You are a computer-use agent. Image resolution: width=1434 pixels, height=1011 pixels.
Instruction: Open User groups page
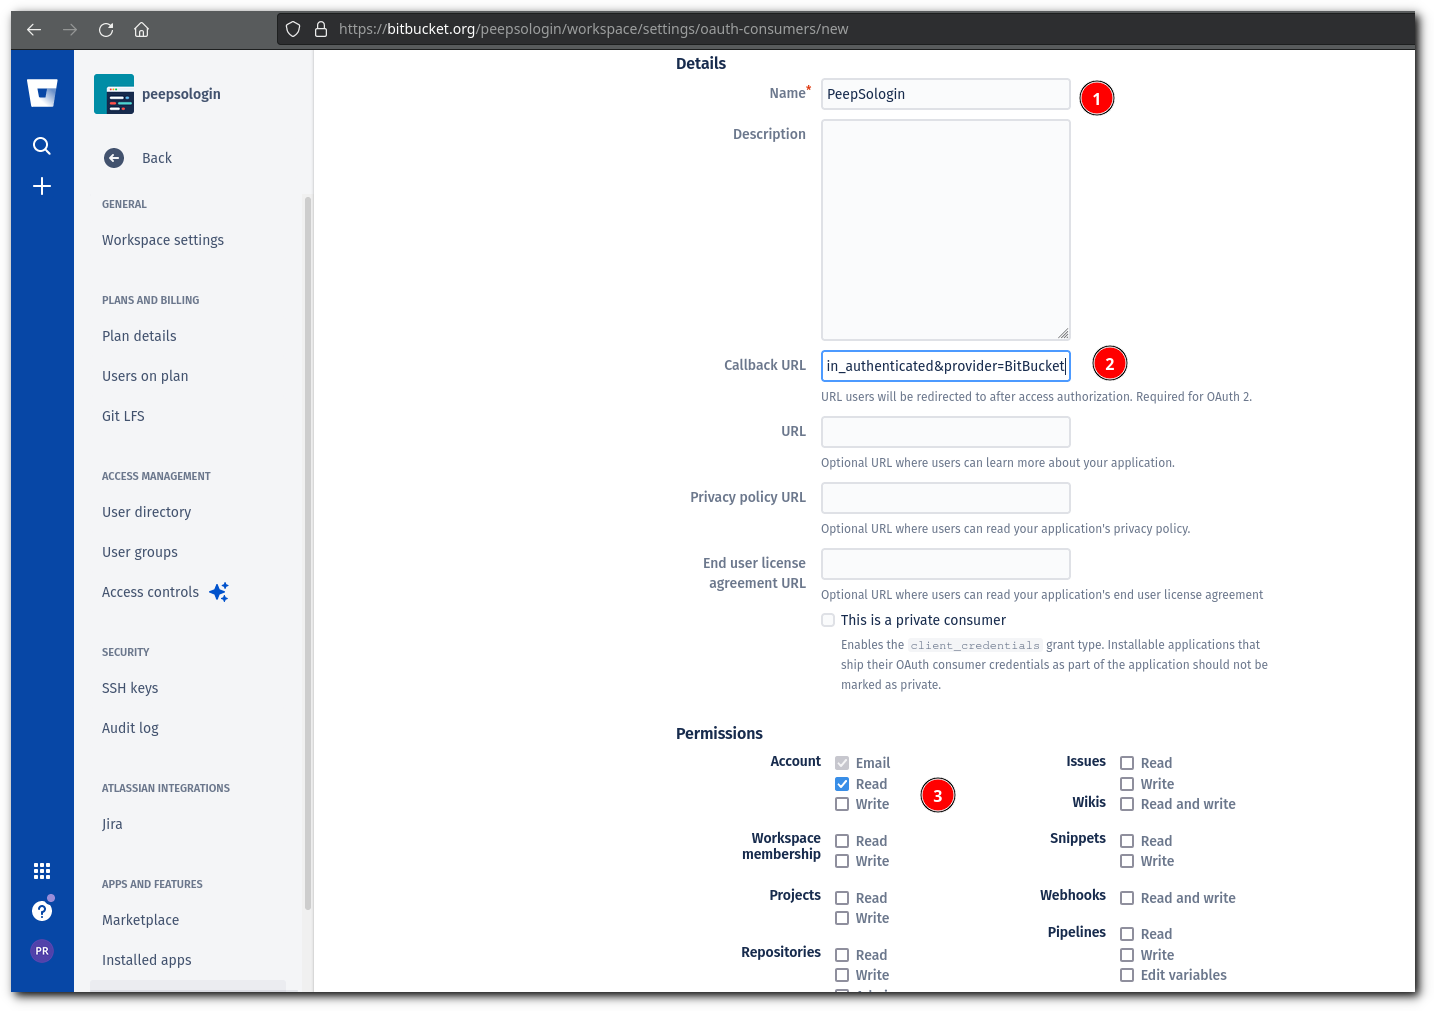click(140, 552)
